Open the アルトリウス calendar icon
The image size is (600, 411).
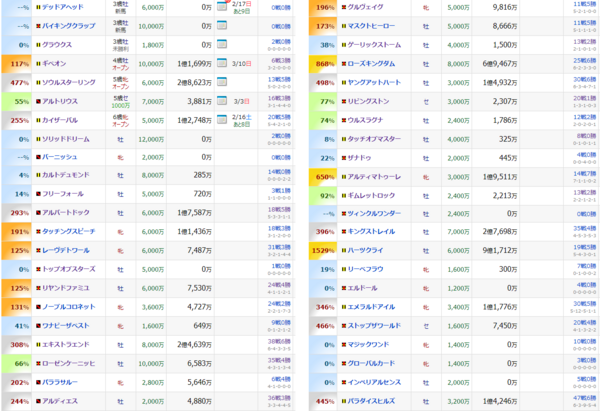tap(219, 101)
